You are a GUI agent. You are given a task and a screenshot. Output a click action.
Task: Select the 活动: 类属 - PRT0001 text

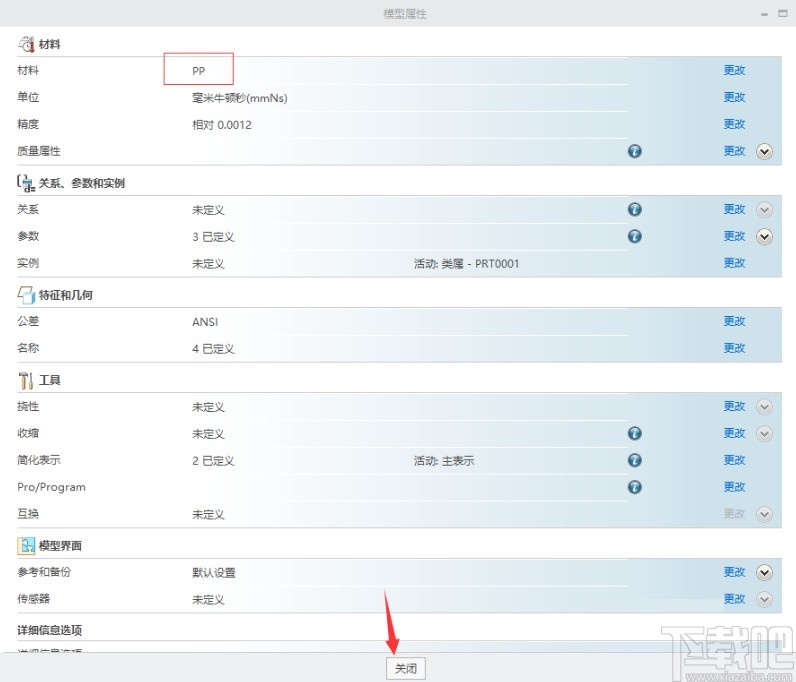click(467, 264)
